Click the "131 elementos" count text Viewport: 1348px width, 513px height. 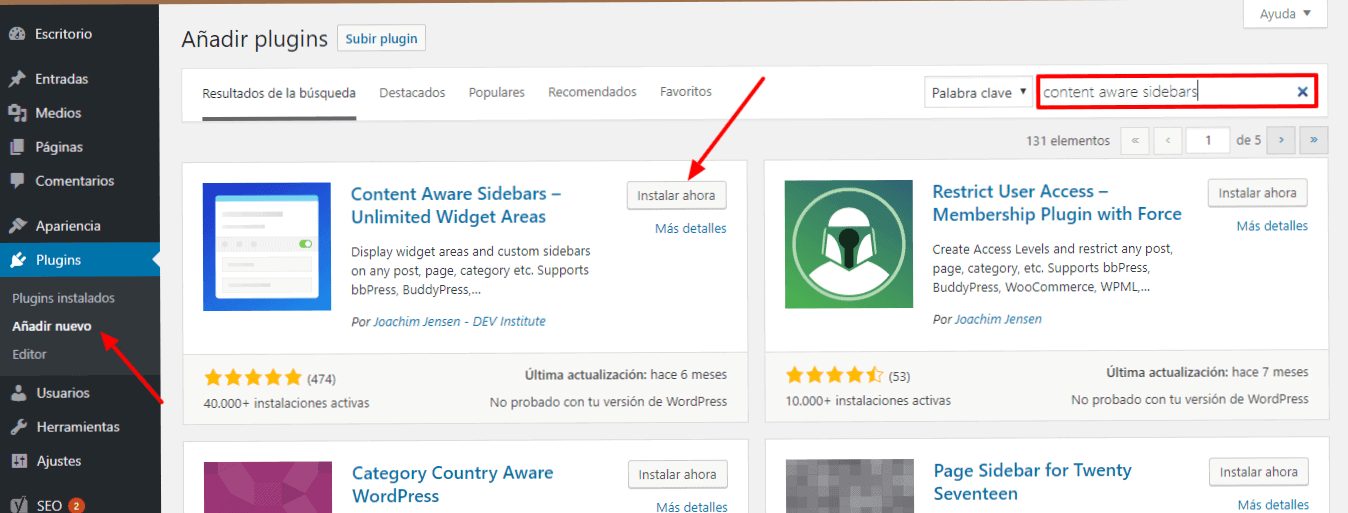coord(1068,141)
